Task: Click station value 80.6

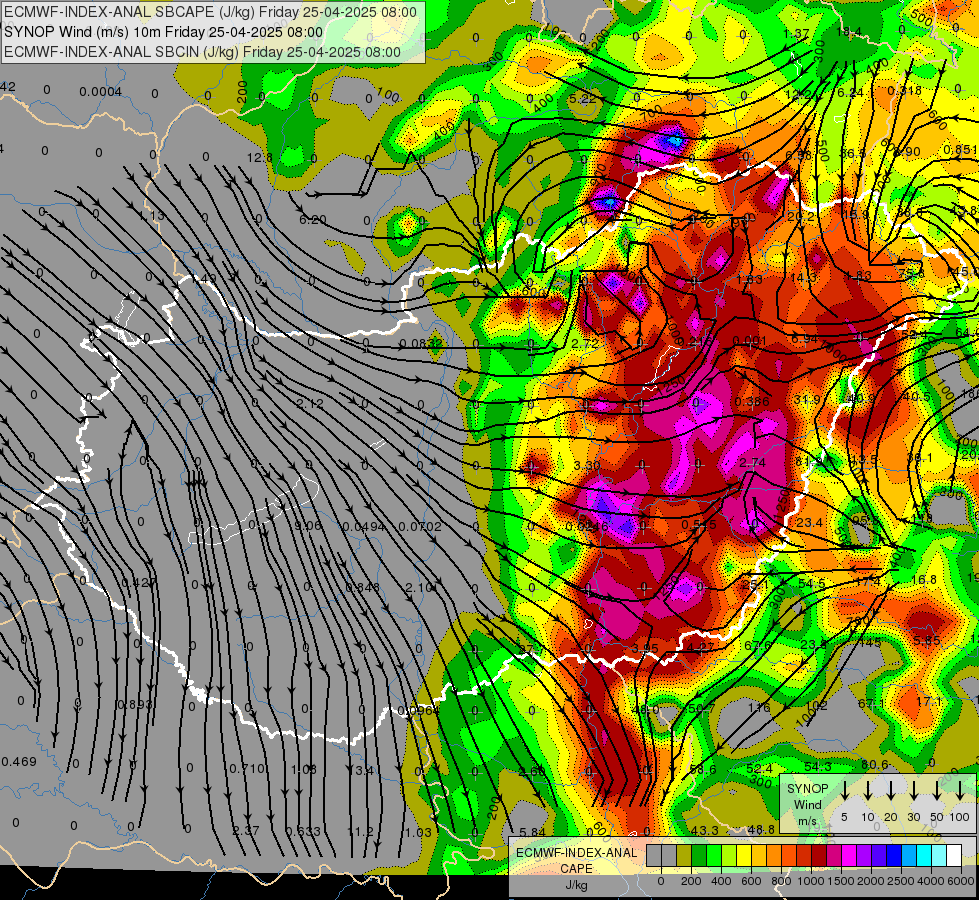Action: pos(874,764)
